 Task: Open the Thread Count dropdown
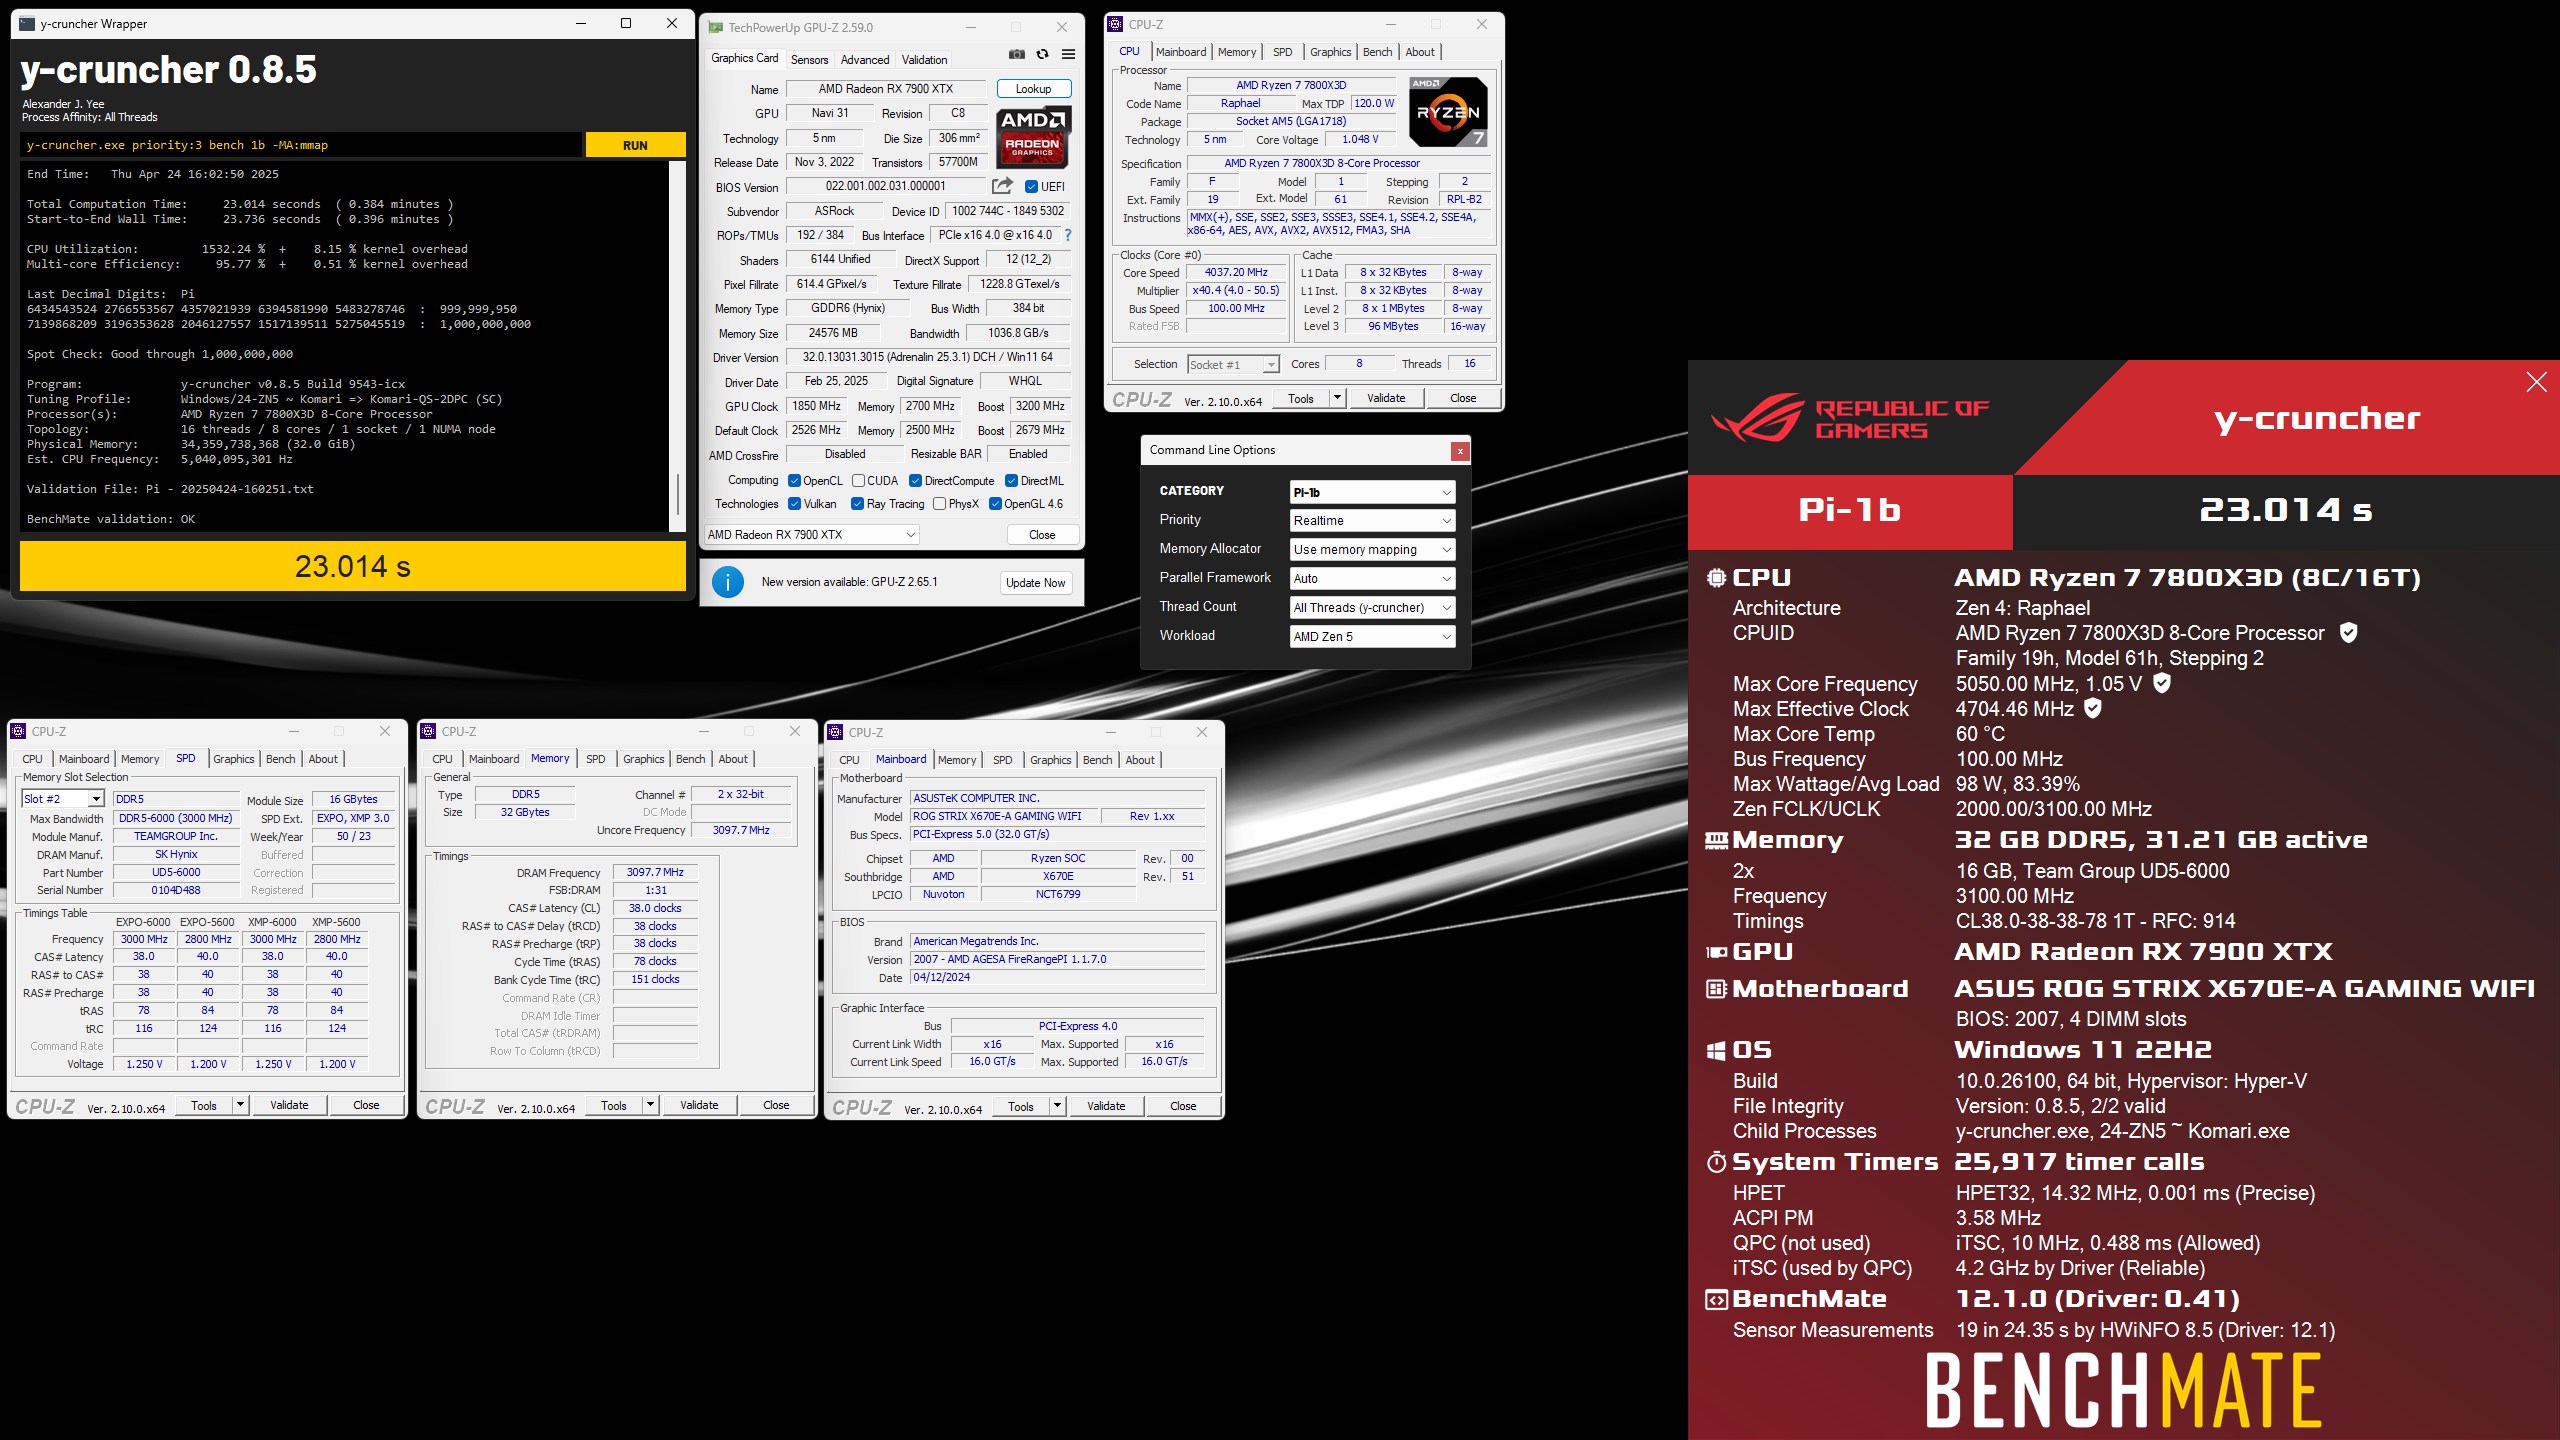click(x=1372, y=608)
